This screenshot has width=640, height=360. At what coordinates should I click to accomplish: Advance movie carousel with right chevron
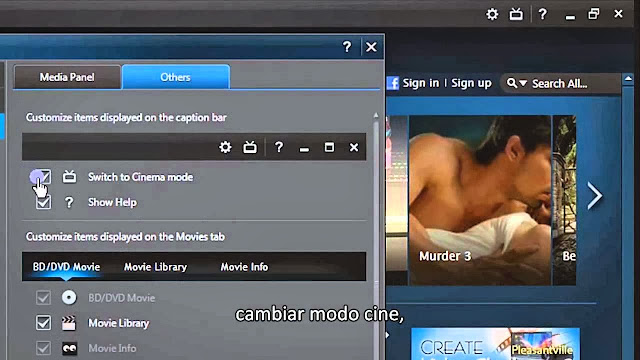[595, 196]
